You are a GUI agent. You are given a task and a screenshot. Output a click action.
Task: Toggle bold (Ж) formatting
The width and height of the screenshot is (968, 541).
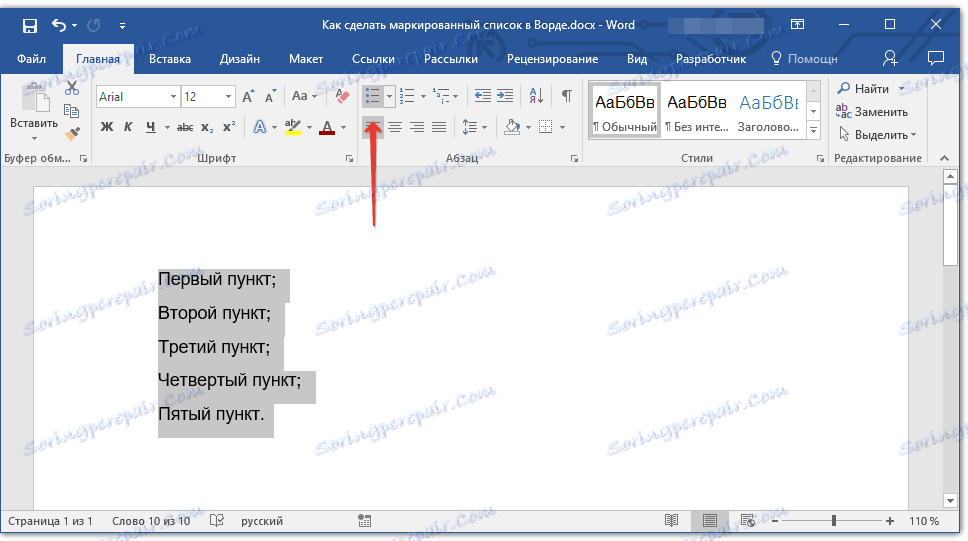(x=107, y=127)
